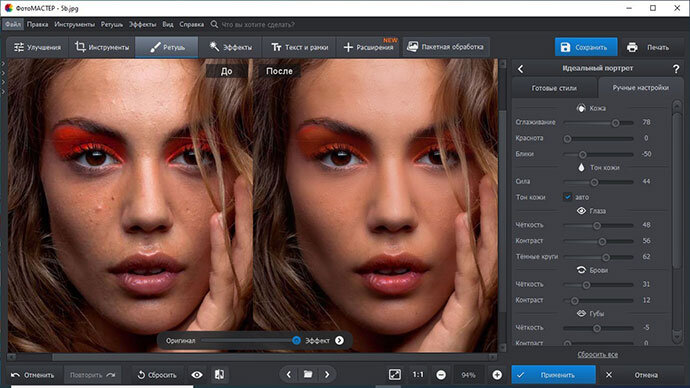
Task: Open the Правка menu
Action: (x=37, y=24)
